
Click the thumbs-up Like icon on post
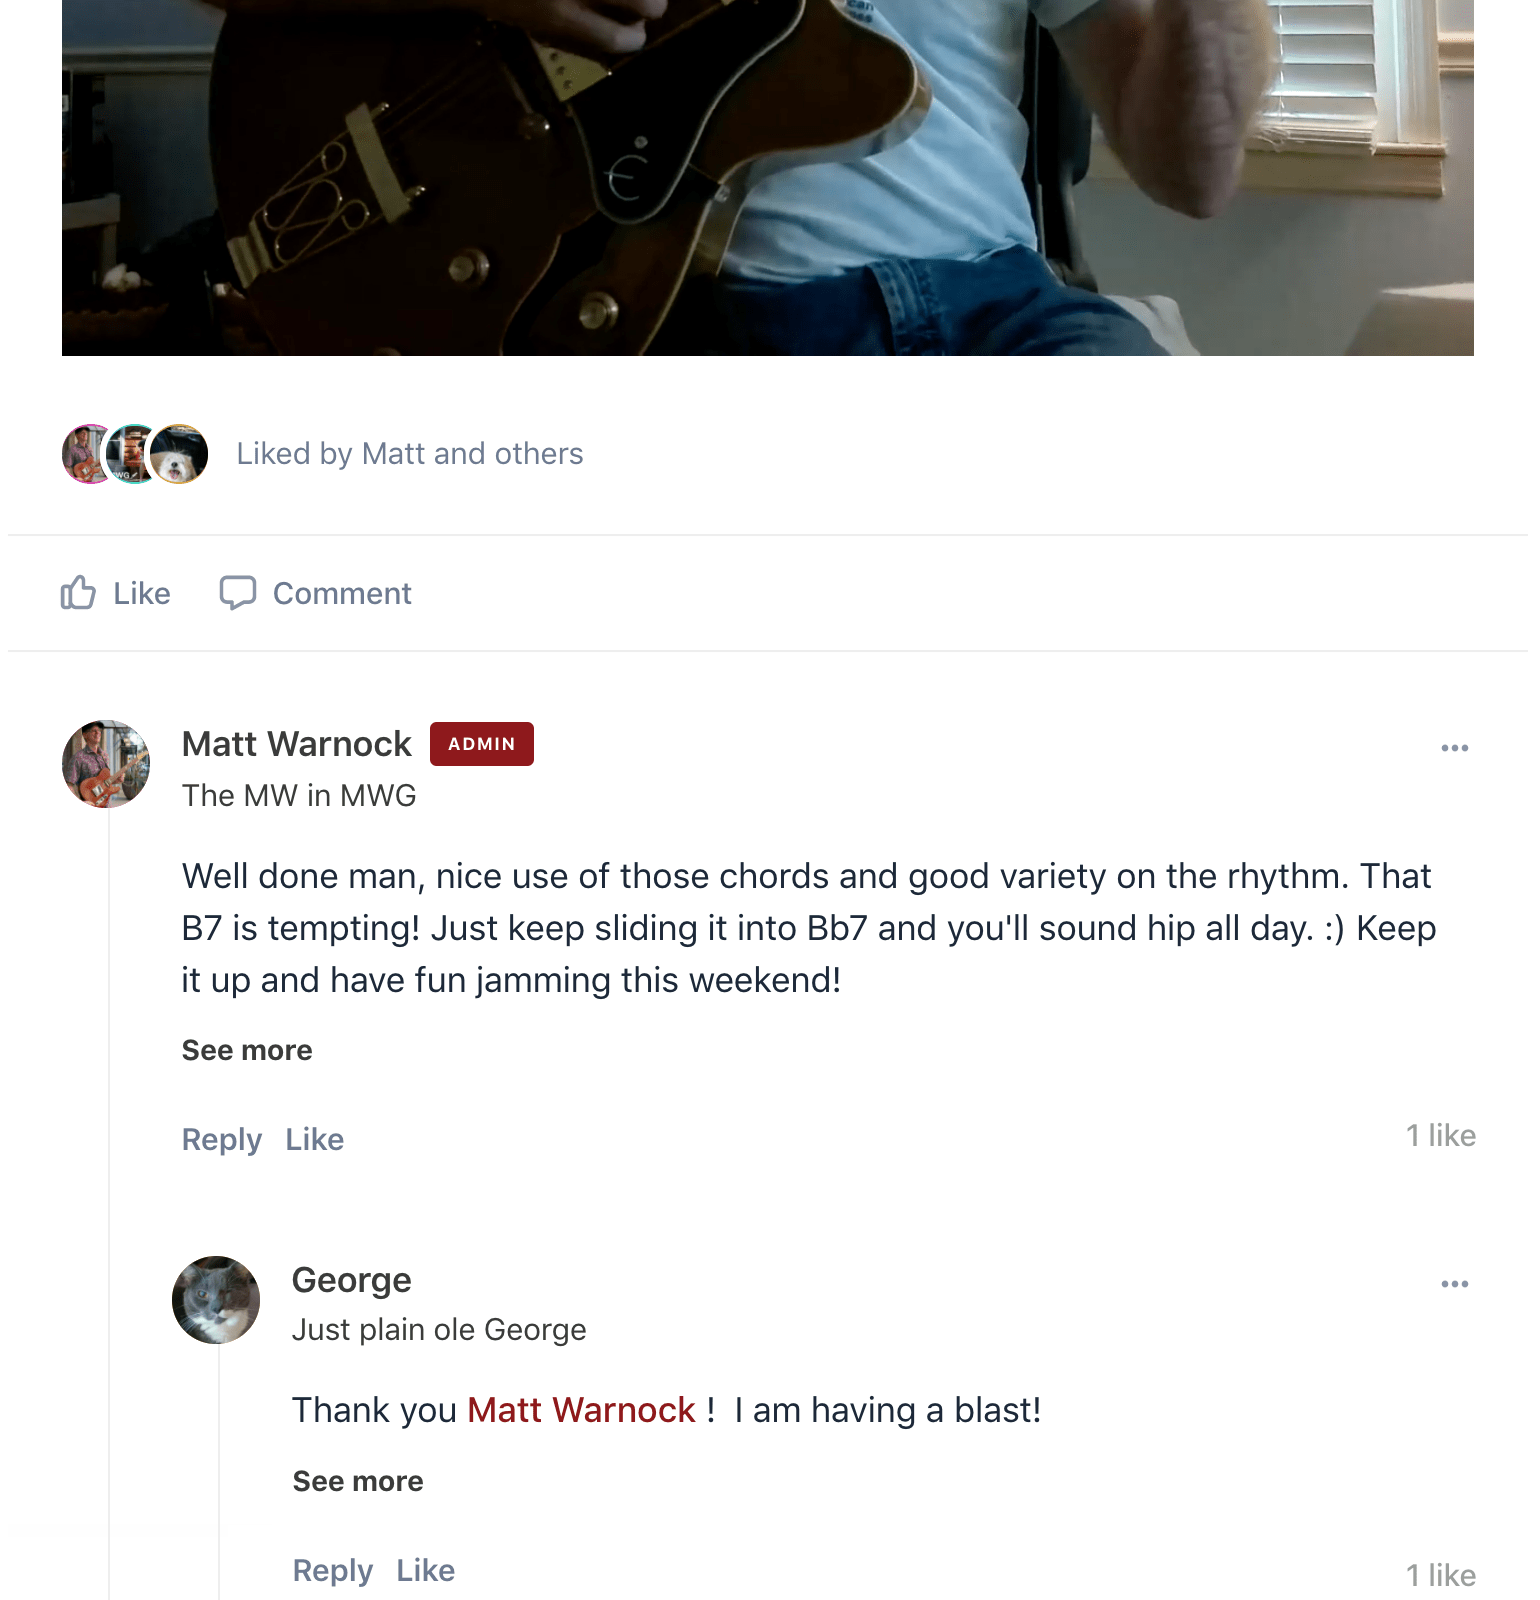78,593
